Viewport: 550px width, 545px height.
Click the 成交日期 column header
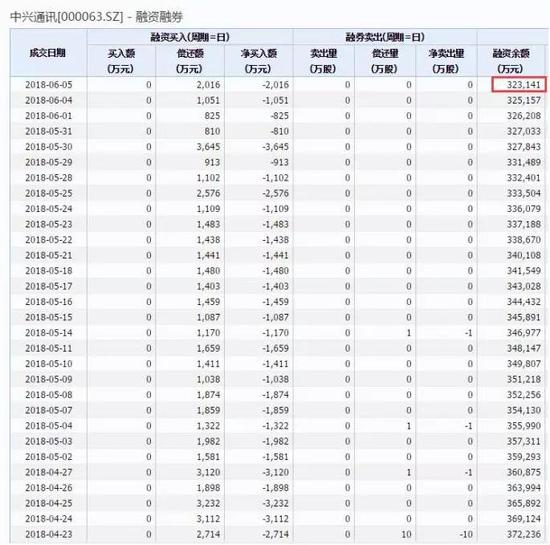click(x=48, y=53)
